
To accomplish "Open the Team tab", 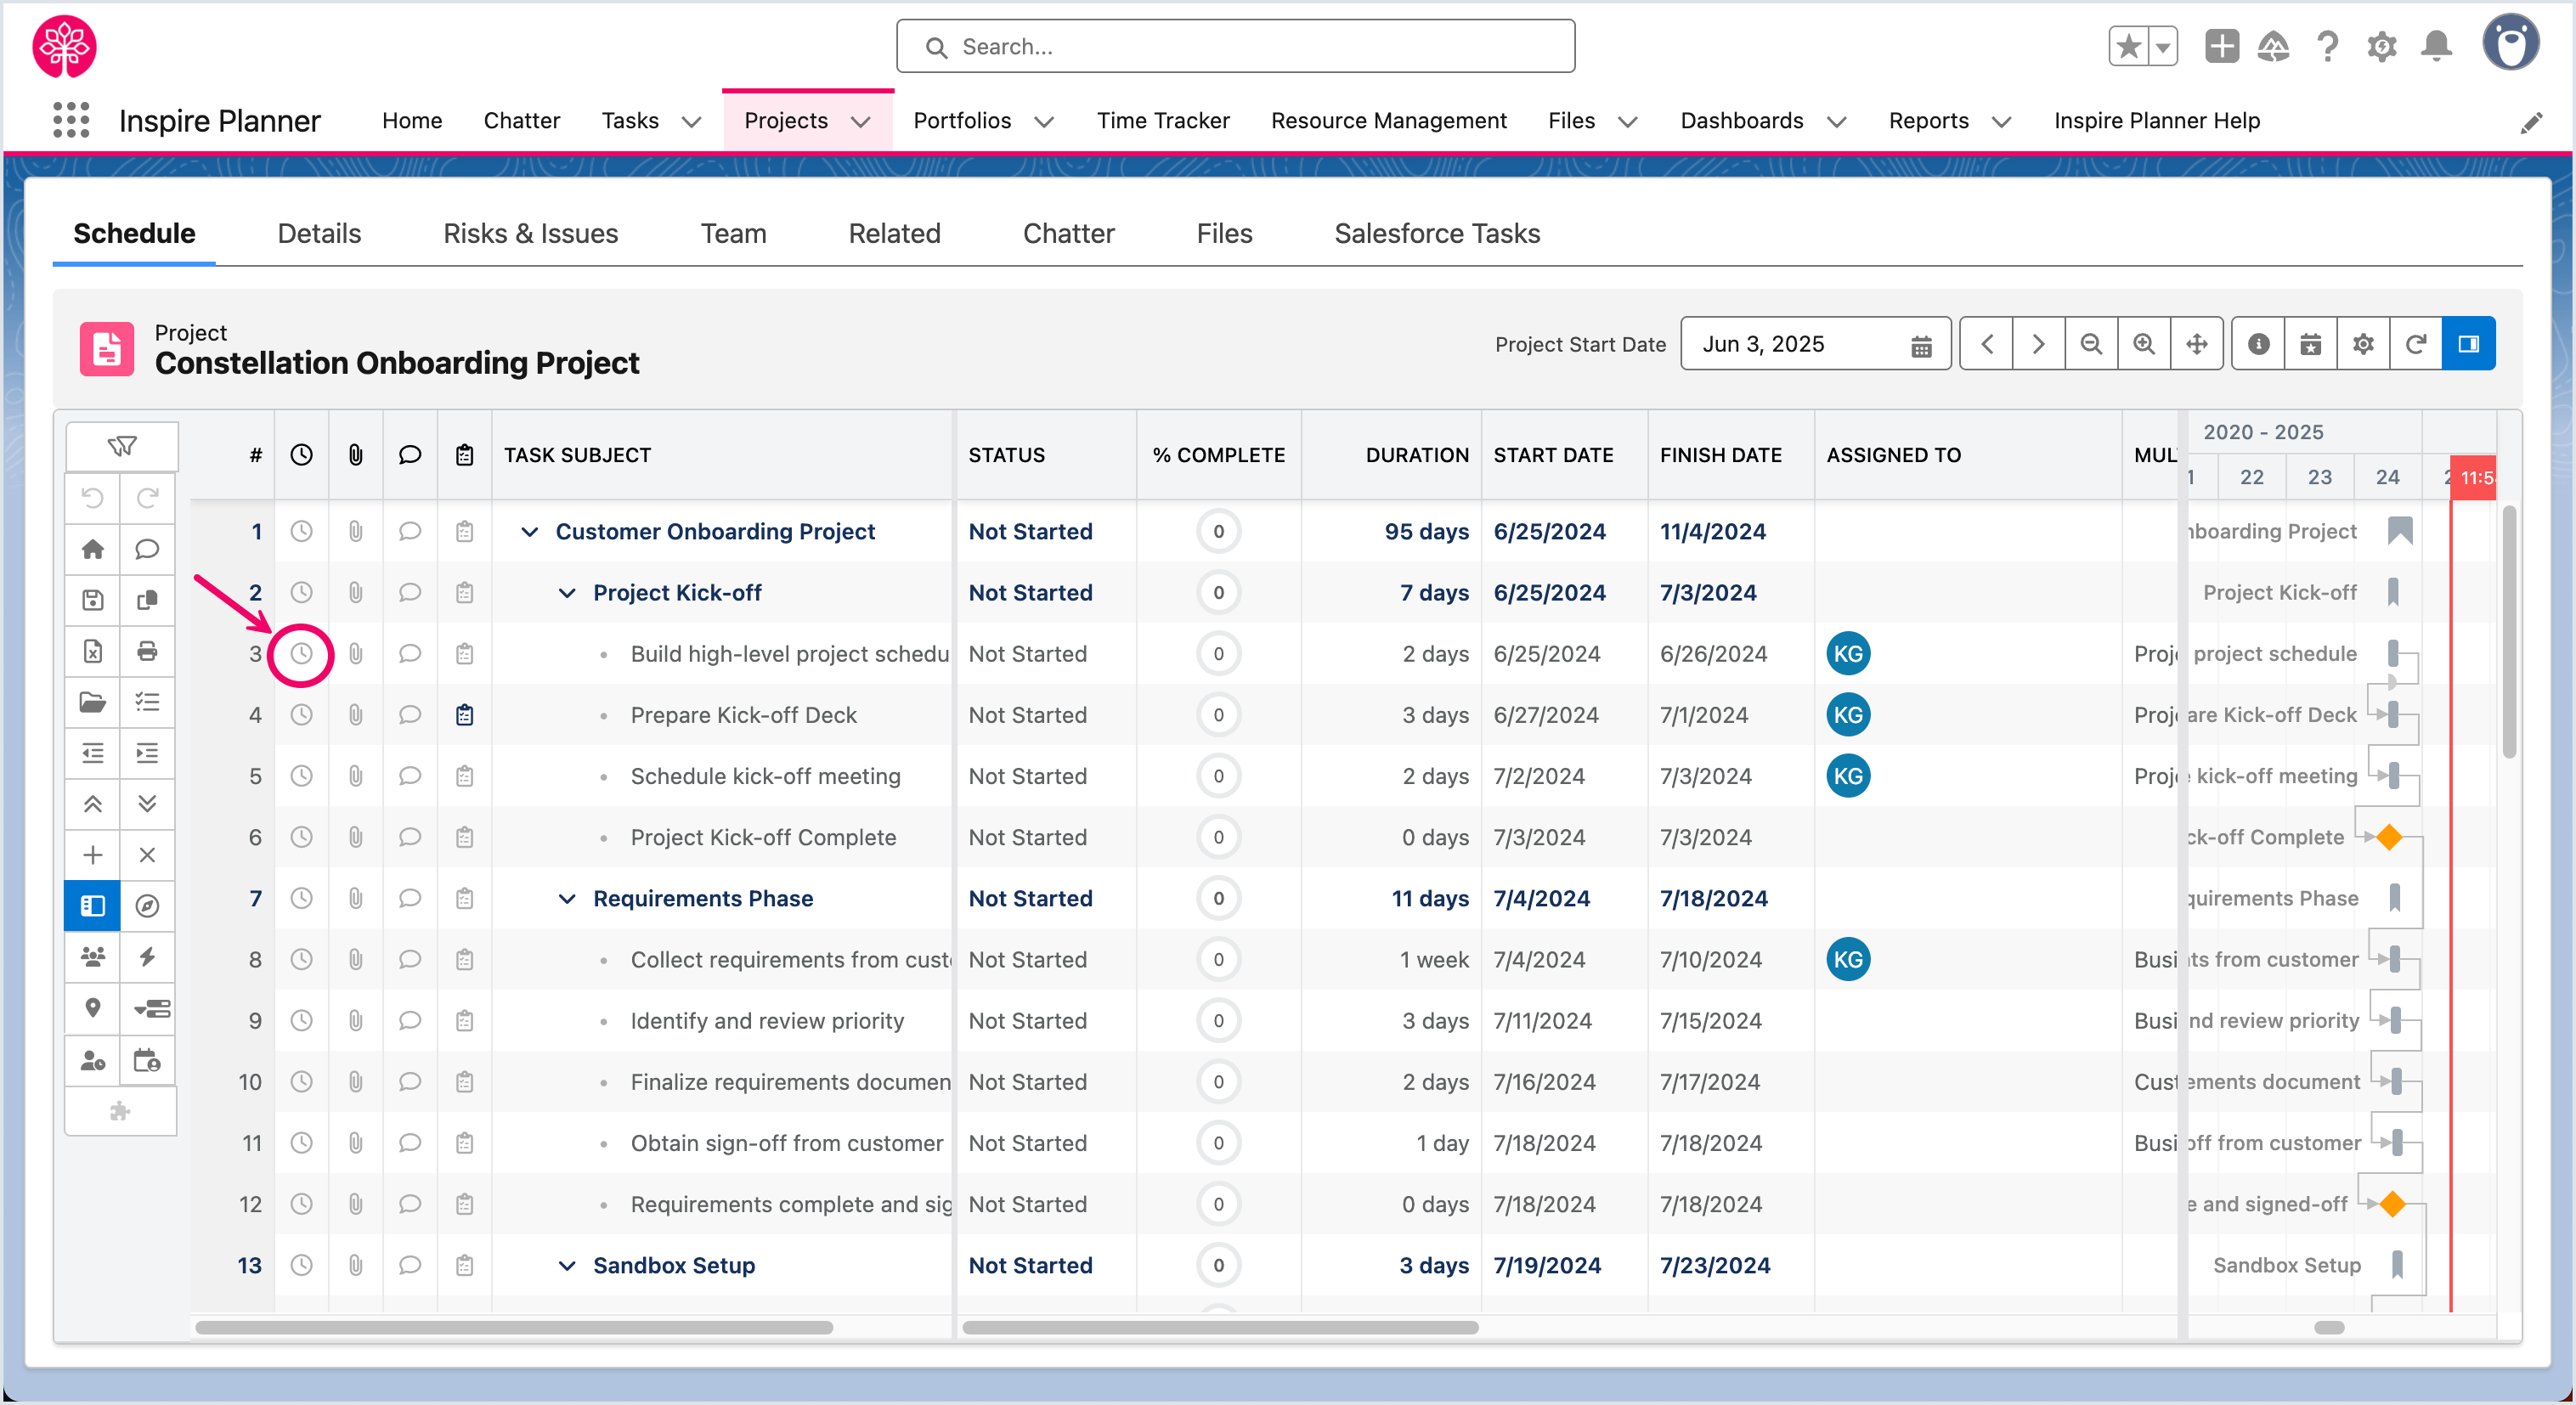I will [x=733, y=233].
